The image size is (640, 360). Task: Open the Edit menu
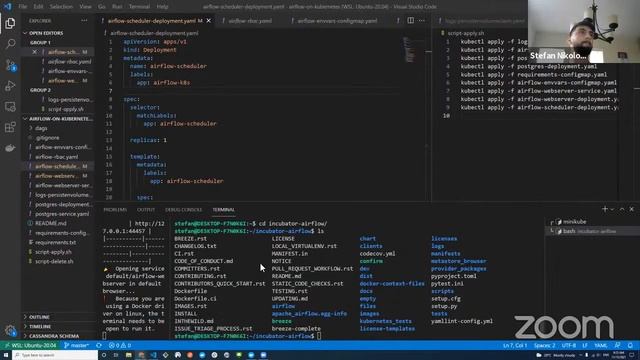pyautogui.click(x=38, y=7)
